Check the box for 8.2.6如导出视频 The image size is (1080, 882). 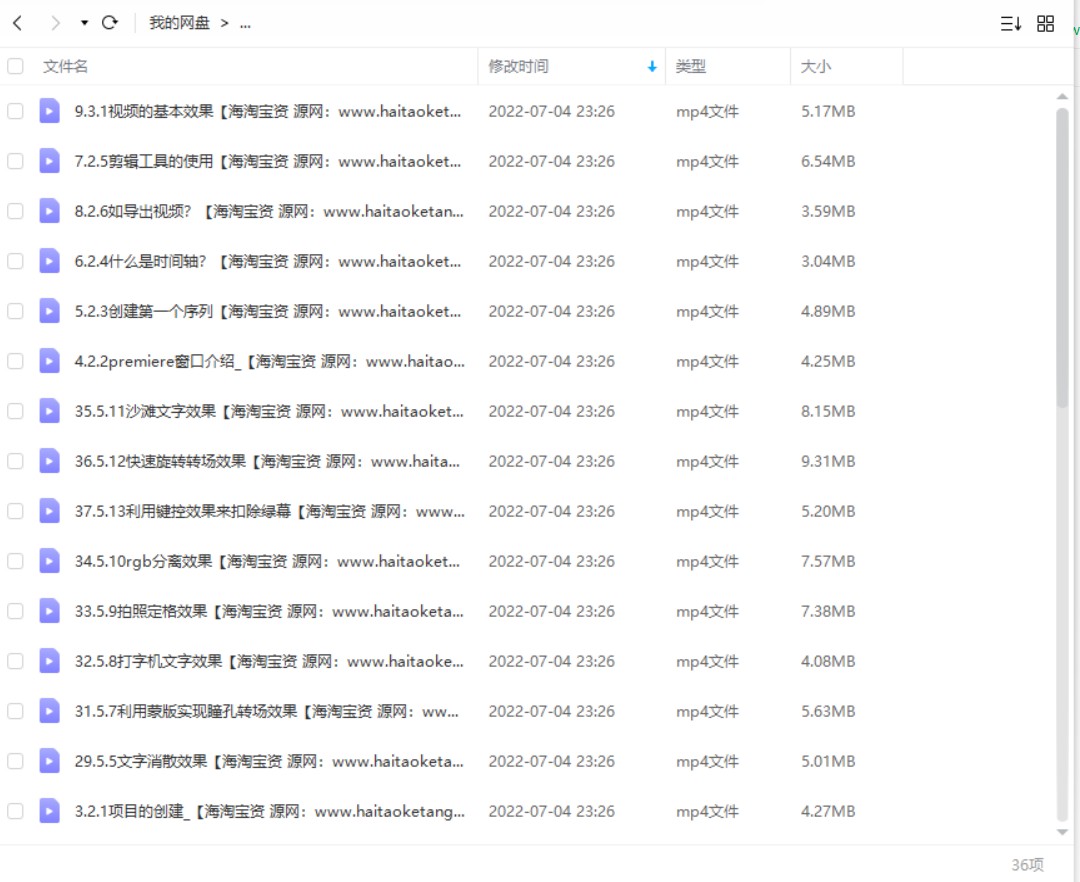point(15,211)
